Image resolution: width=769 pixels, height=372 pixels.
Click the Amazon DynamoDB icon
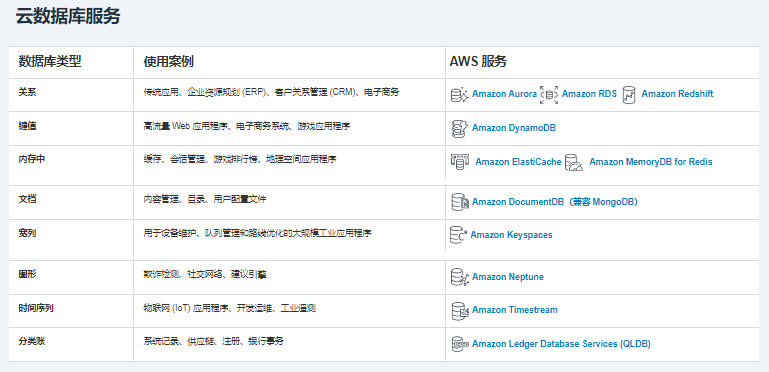[459, 128]
